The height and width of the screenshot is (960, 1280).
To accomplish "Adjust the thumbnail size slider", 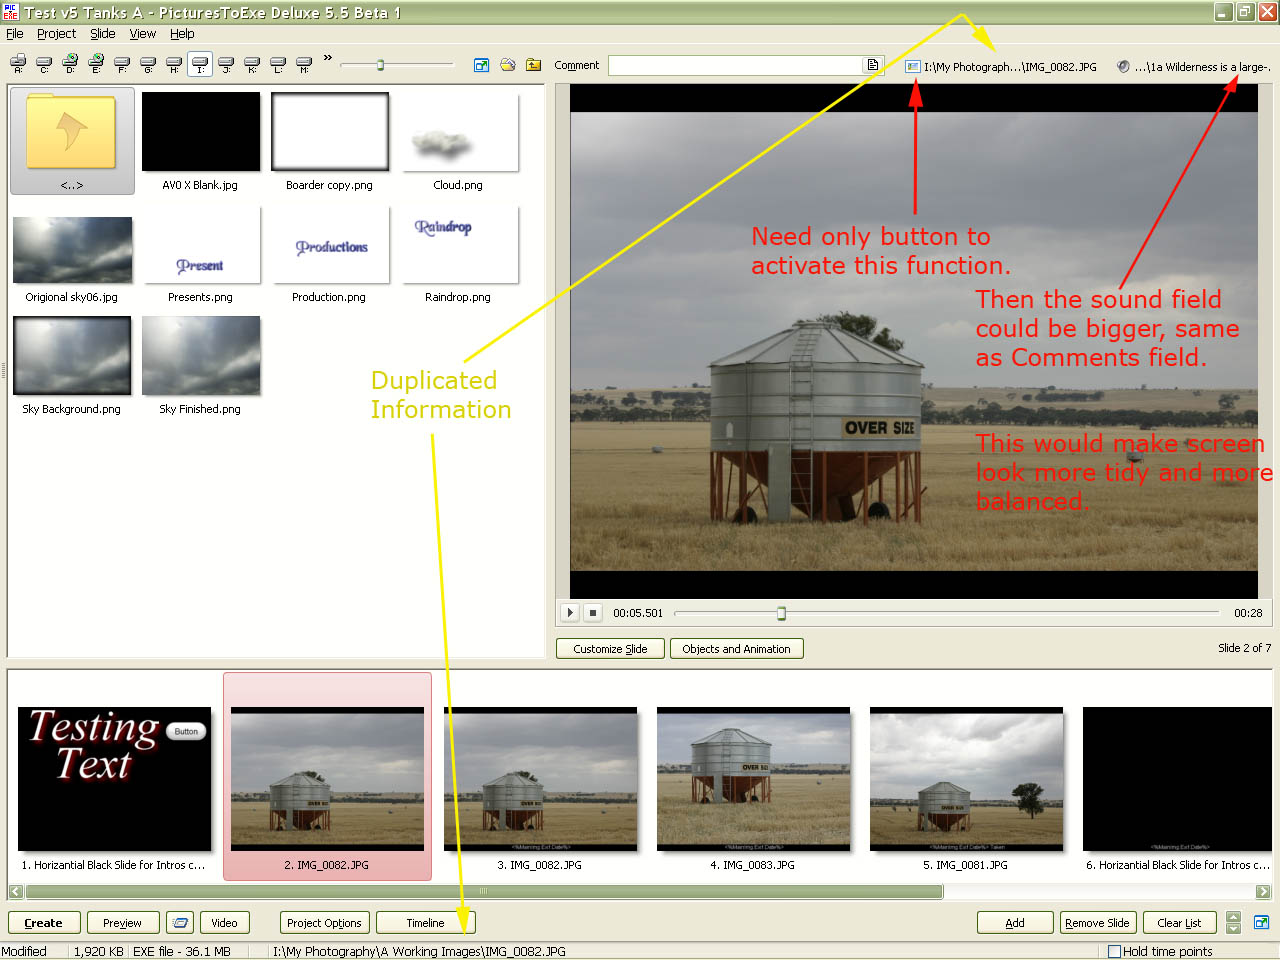I will 380,65.
